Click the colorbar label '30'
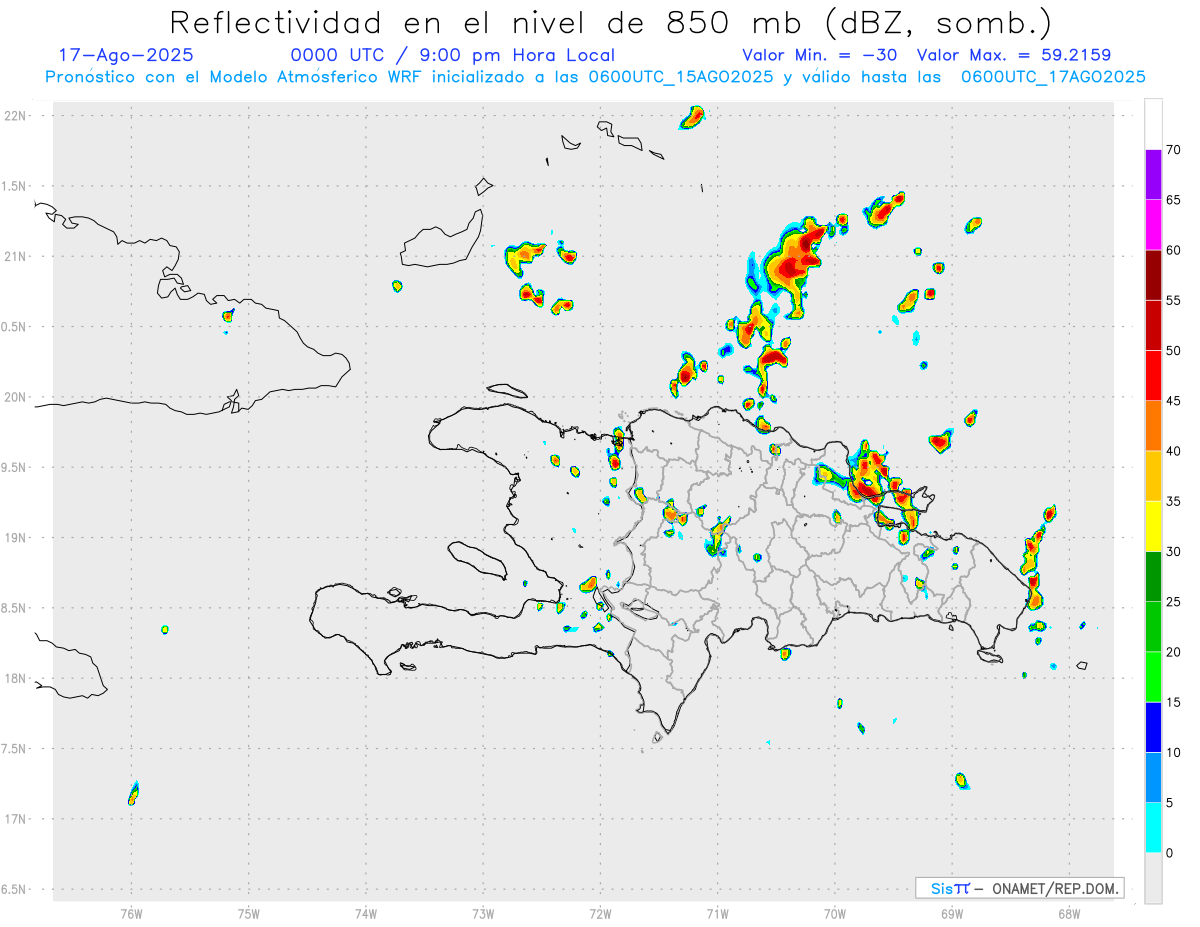This screenshot has height=927, width=1200. coord(1173,552)
